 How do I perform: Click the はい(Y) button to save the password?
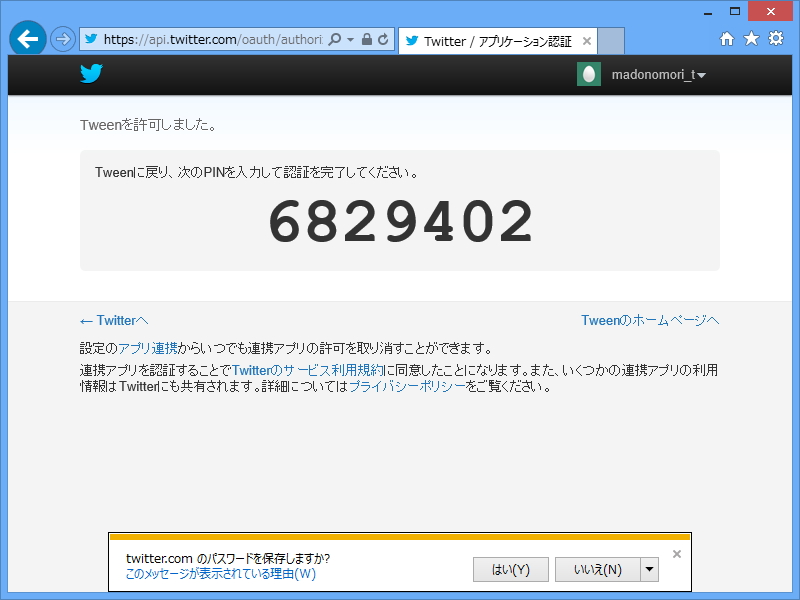pyautogui.click(x=511, y=569)
